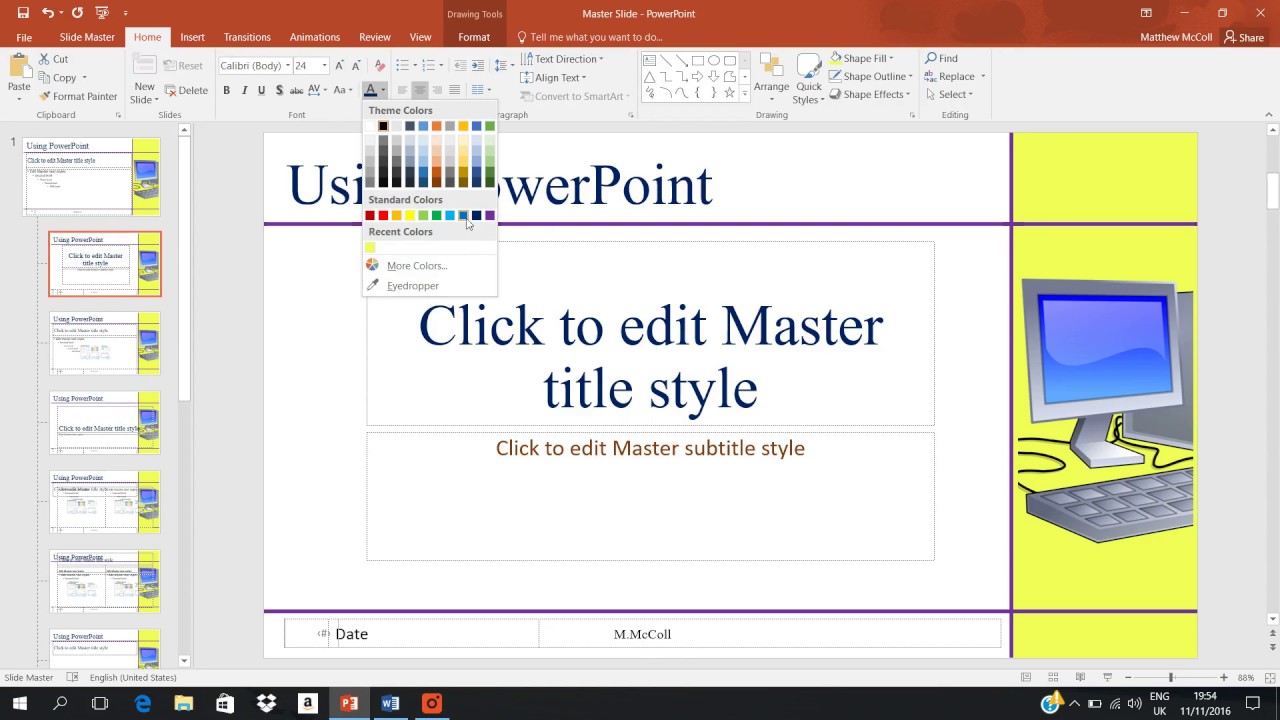Open the File tab

pyautogui.click(x=24, y=37)
